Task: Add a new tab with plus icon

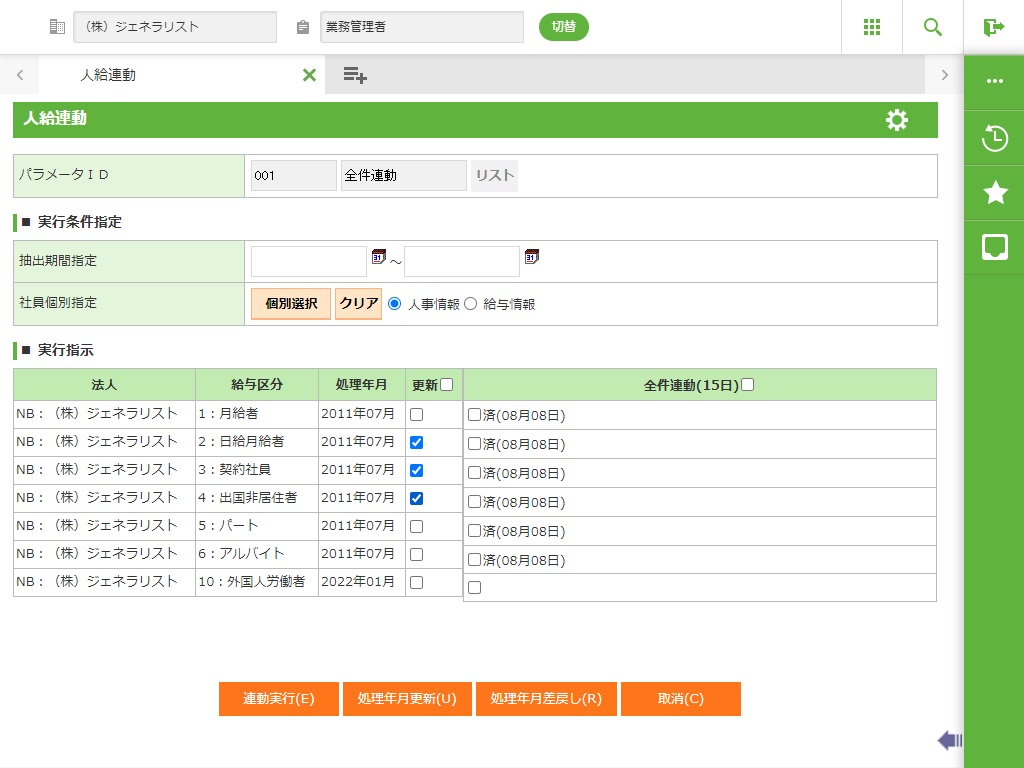Action: point(355,75)
